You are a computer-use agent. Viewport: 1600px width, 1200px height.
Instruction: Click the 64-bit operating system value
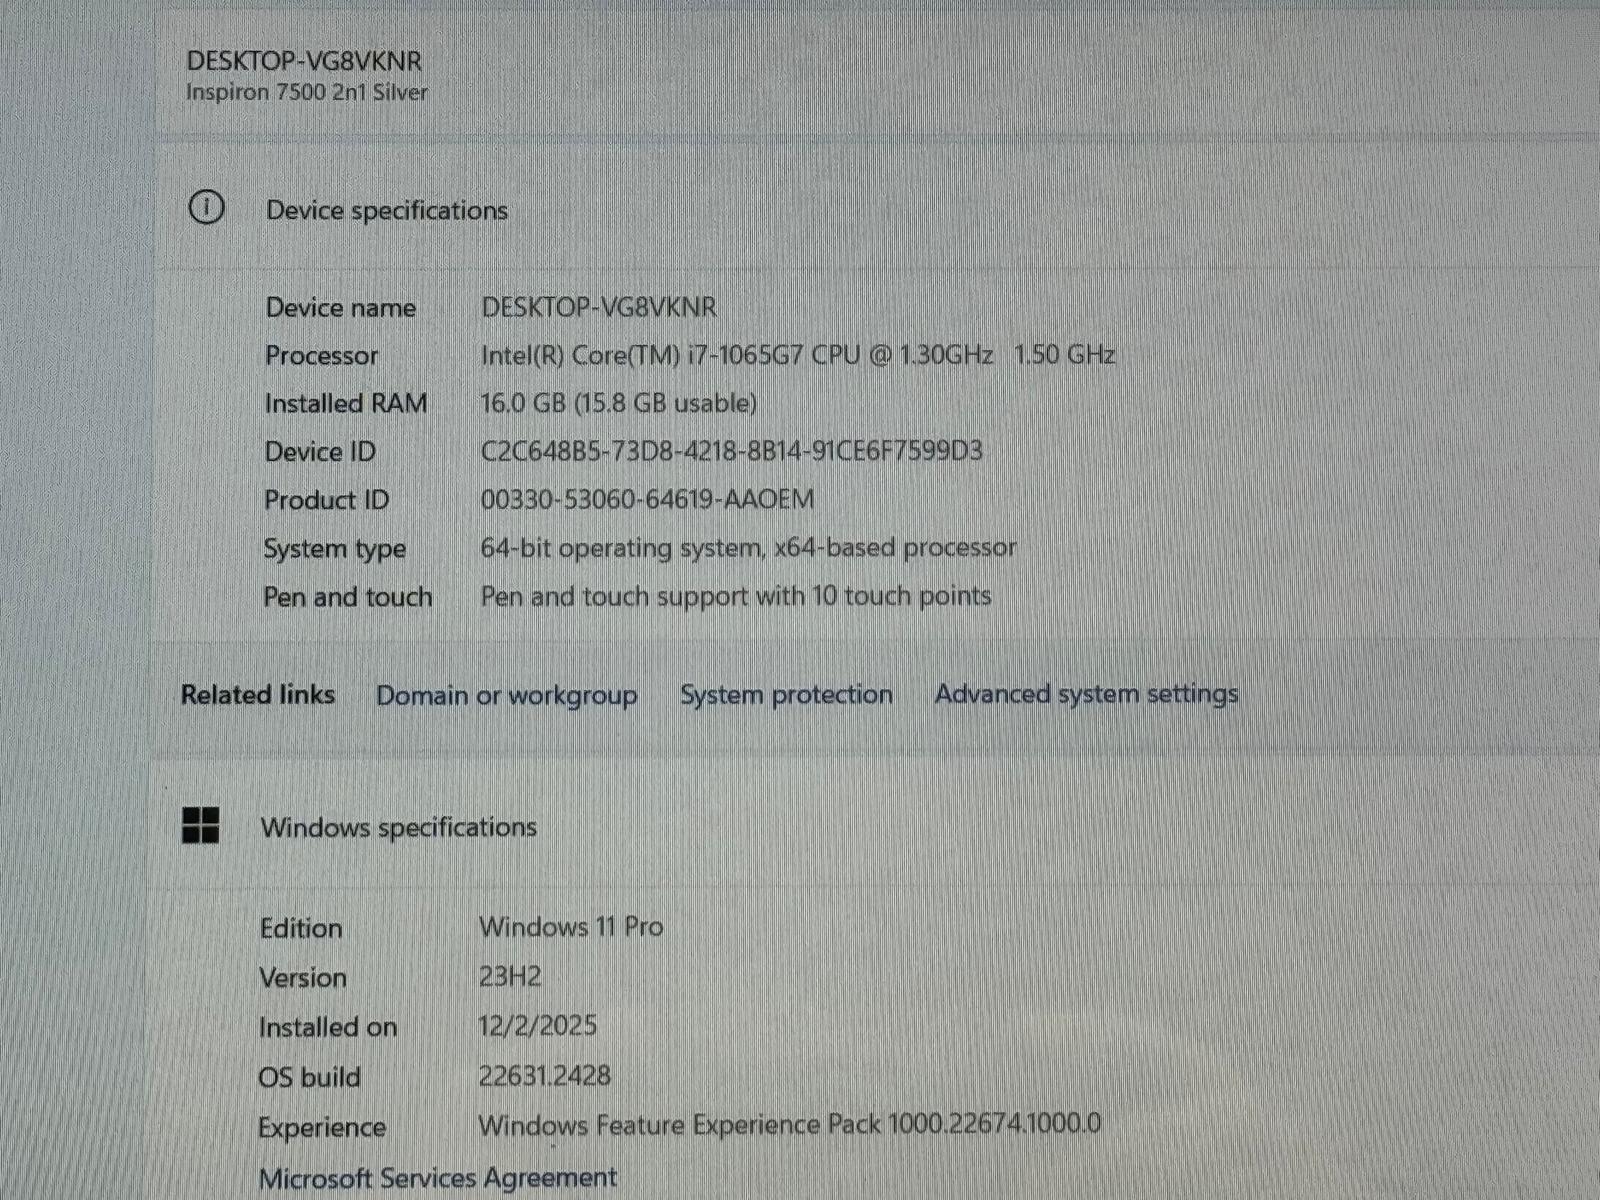coord(748,548)
